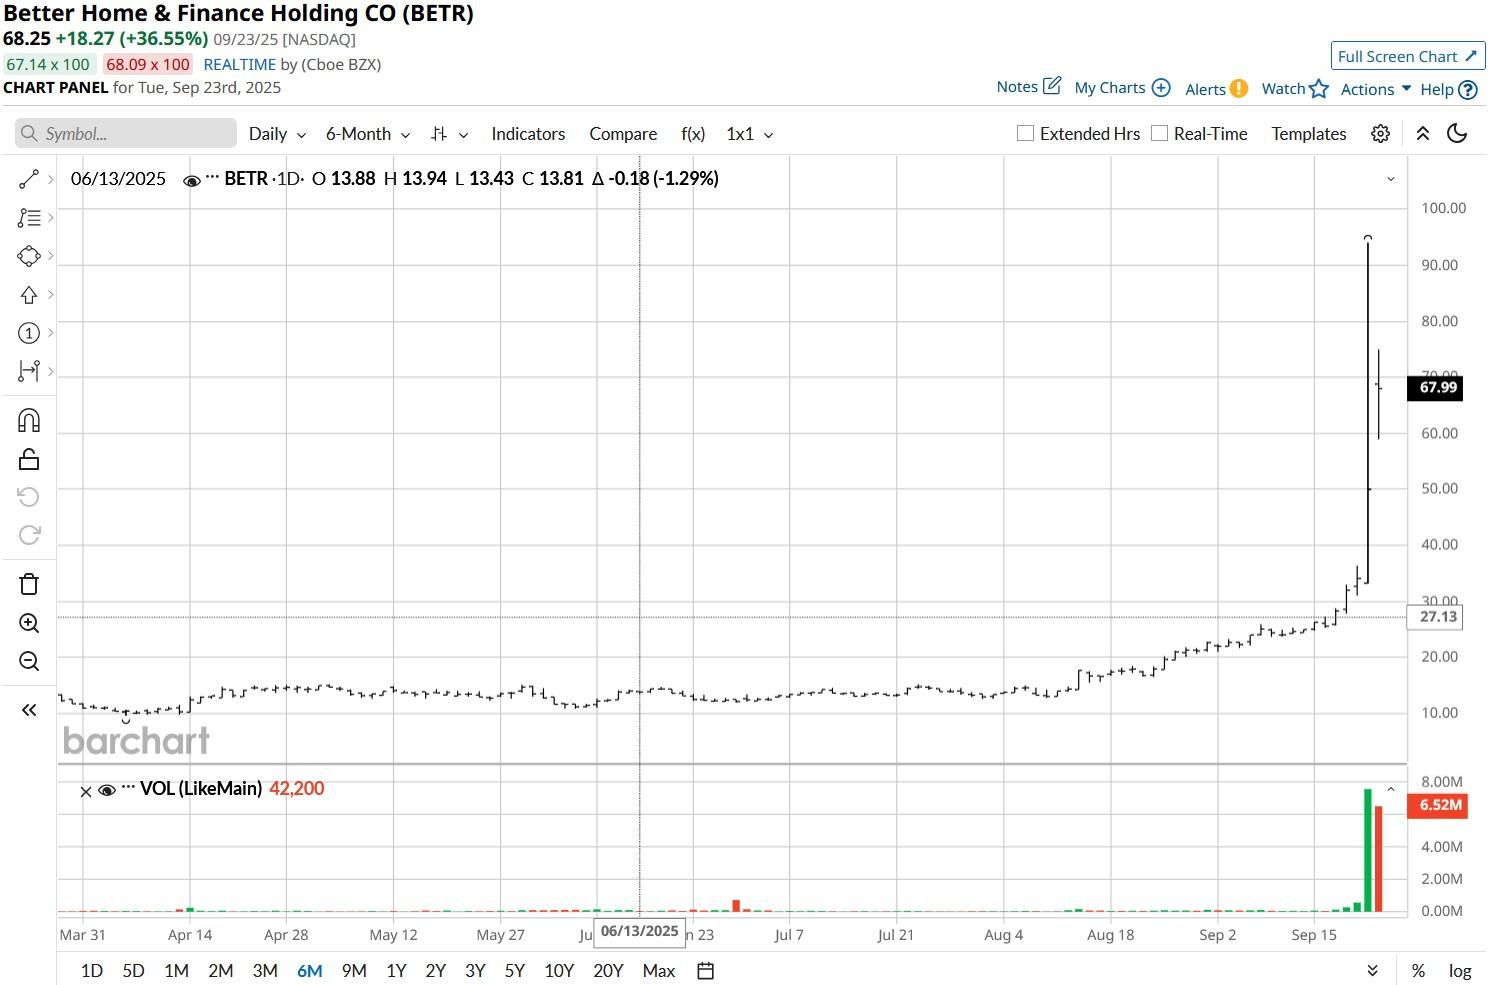Select the price measurement tool
Screen dimensions: 1492x985
click(29, 372)
